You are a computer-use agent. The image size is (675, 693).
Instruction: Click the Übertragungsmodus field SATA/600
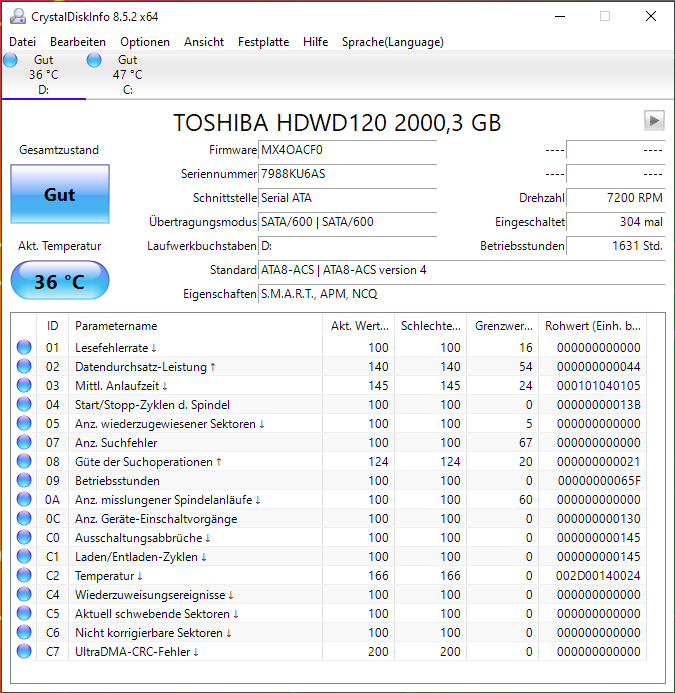tap(347, 222)
